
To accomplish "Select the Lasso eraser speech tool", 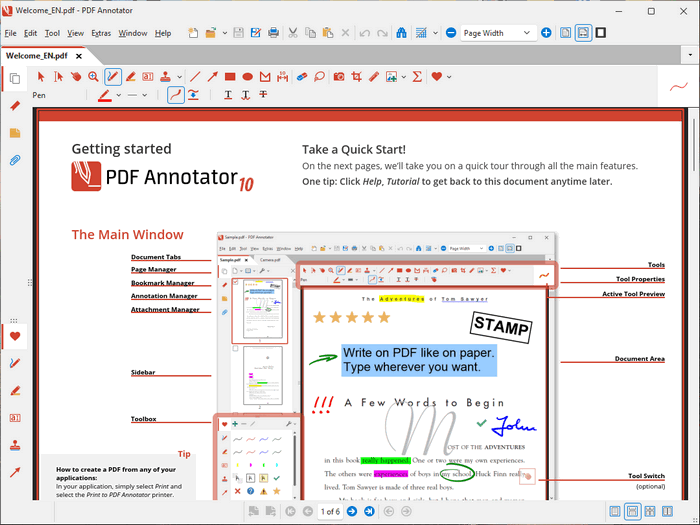I will [319, 77].
